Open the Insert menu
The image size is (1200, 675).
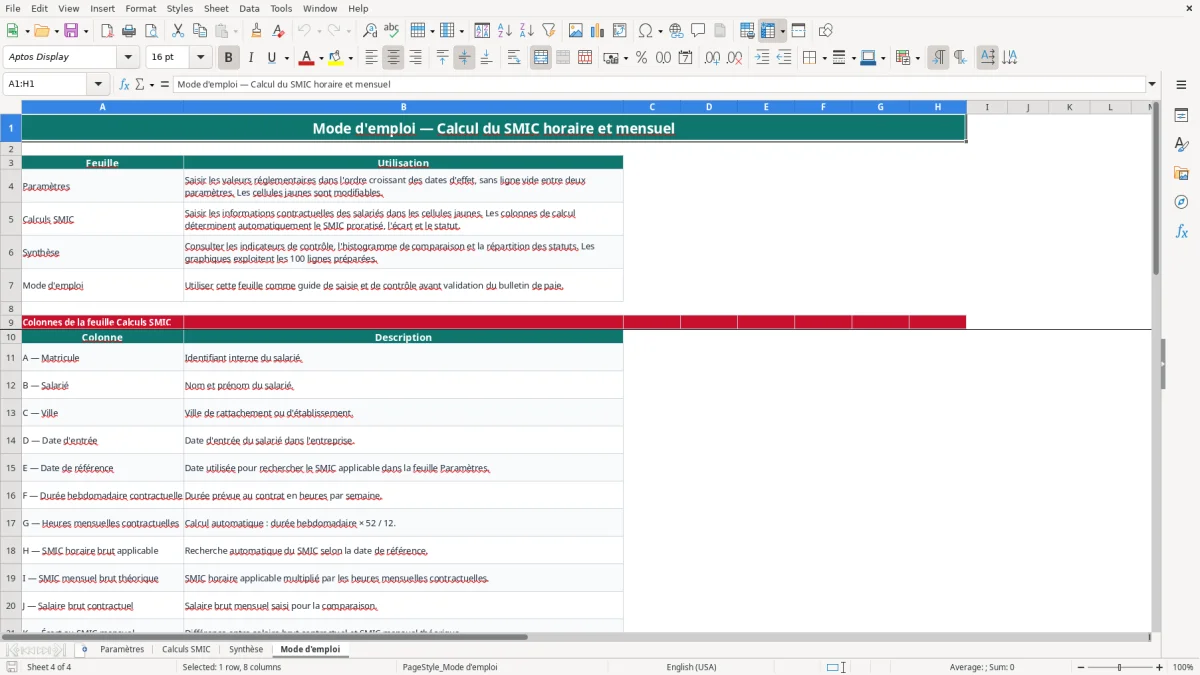coord(102,8)
